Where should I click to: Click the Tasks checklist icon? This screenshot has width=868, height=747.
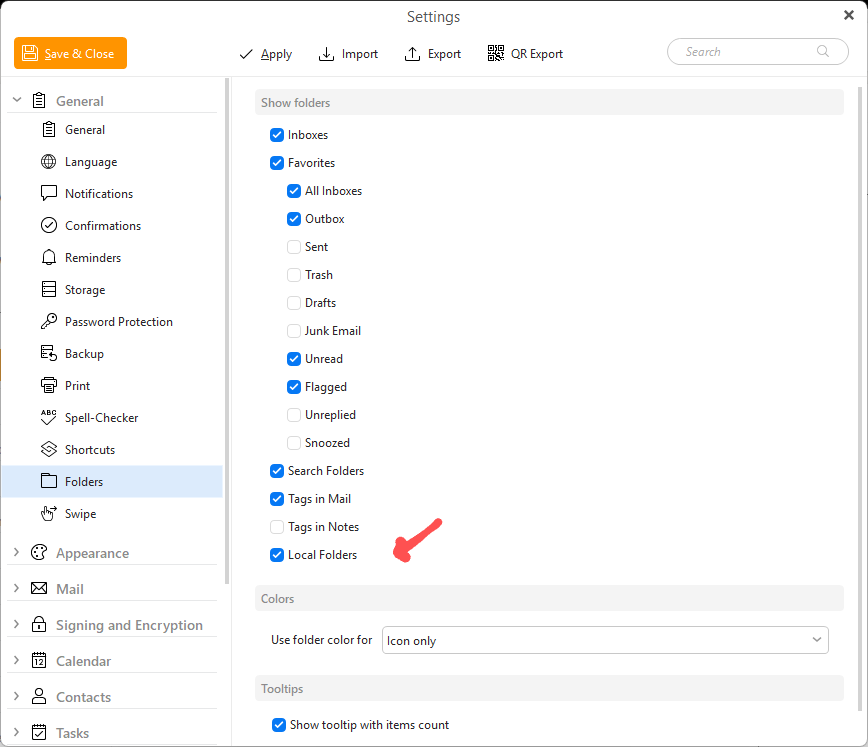[x=39, y=732]
